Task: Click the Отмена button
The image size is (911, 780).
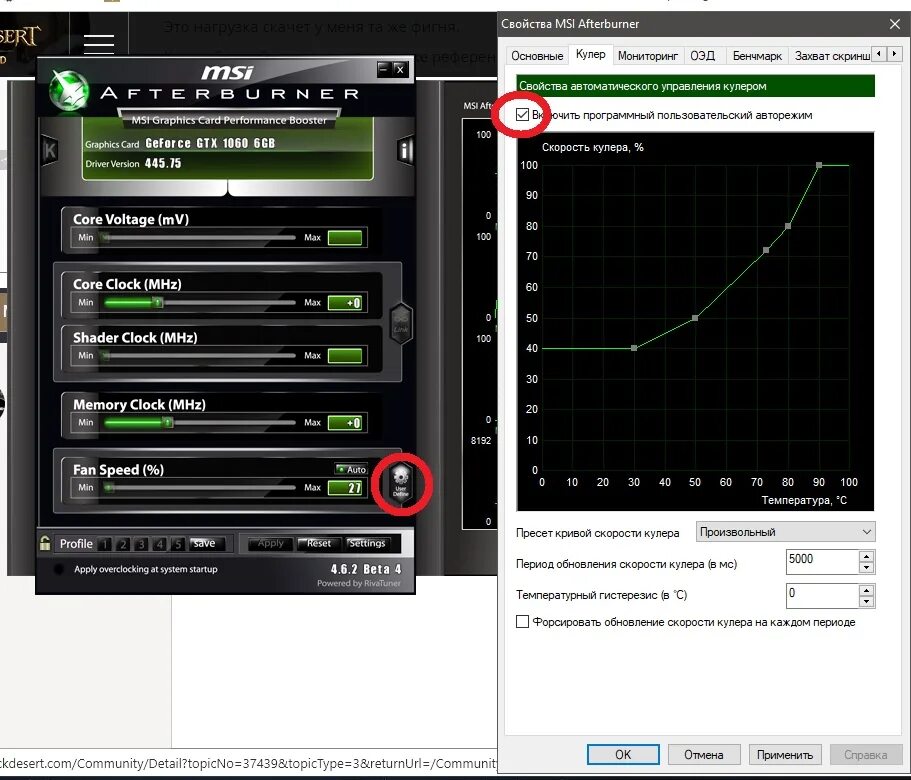Action: tap(704, 754)
